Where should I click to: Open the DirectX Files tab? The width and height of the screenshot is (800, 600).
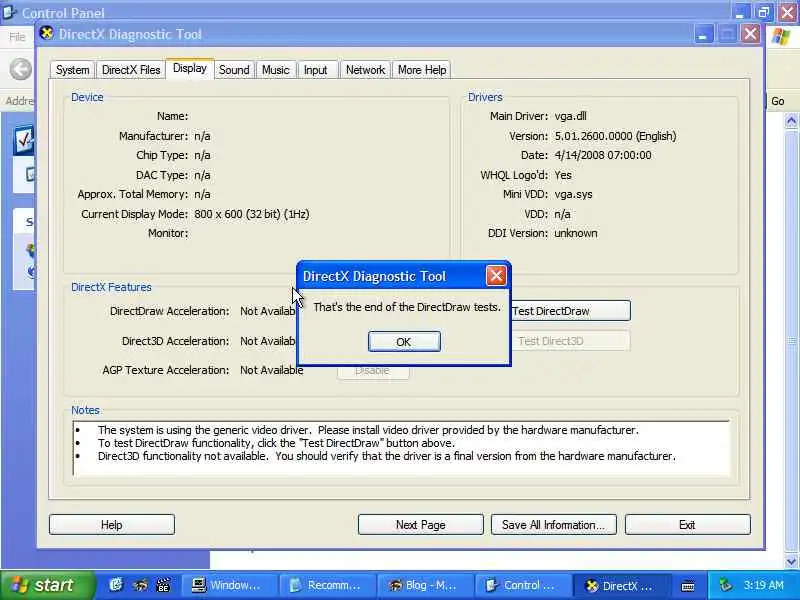point(131,70)
